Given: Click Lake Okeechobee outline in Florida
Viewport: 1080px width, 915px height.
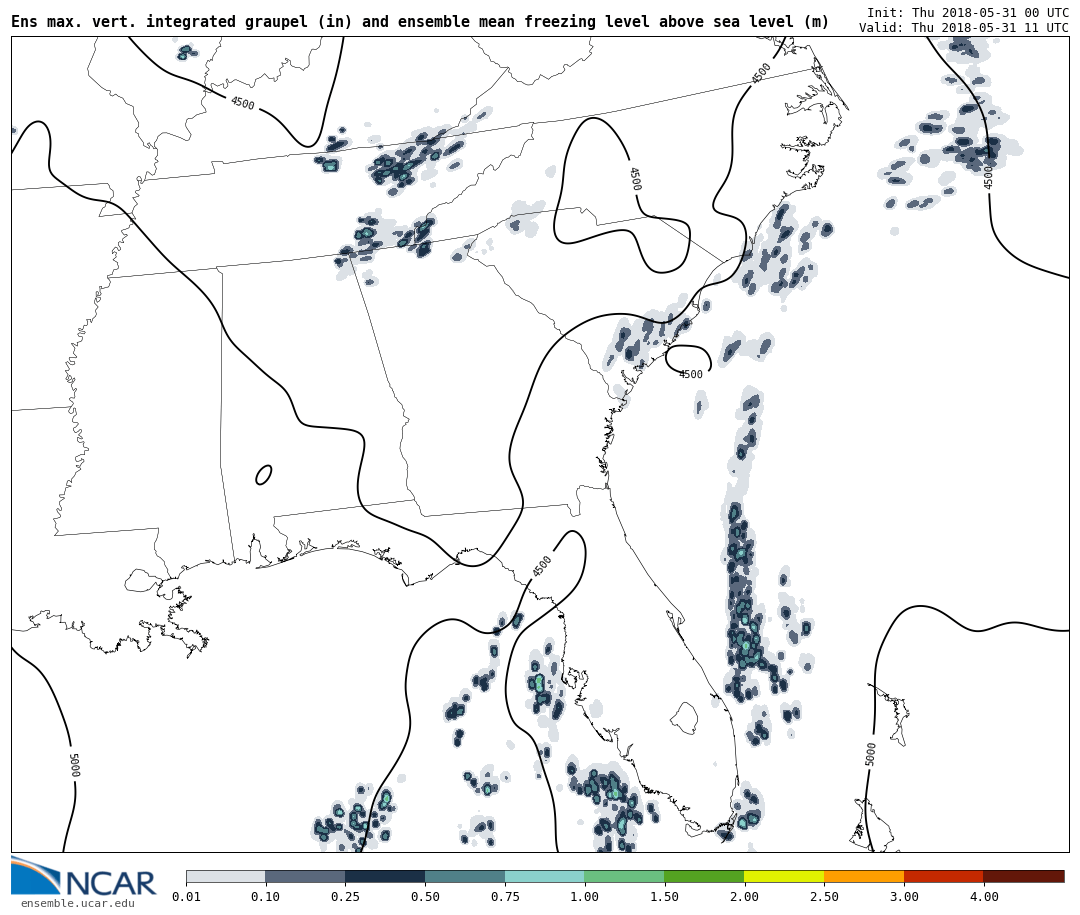Looking at the screenshot, I should (685, 718).
